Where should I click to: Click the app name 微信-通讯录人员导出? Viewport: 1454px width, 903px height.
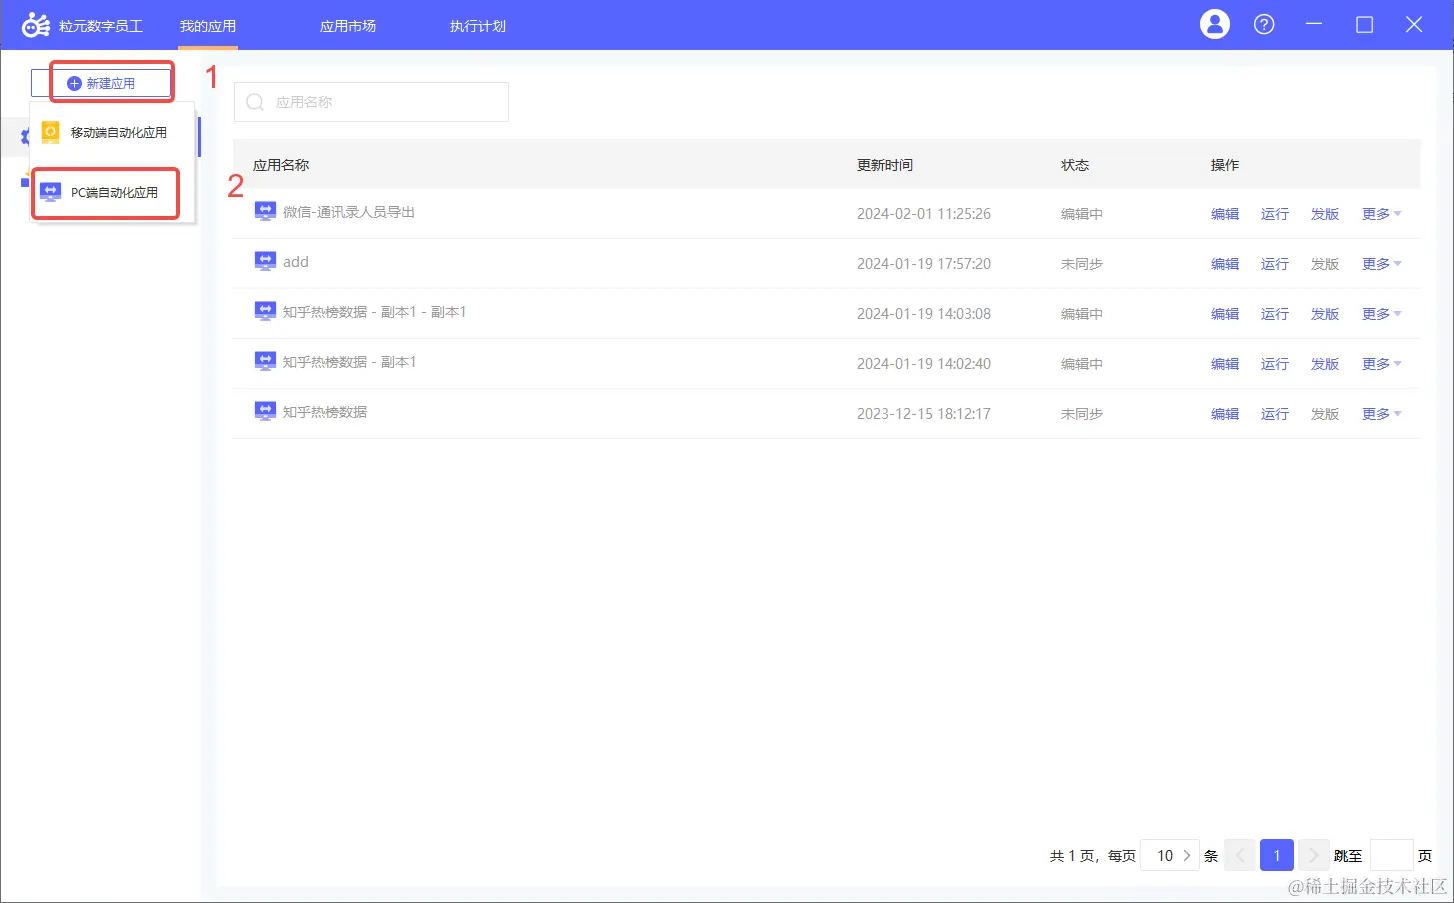click(349, 212)
